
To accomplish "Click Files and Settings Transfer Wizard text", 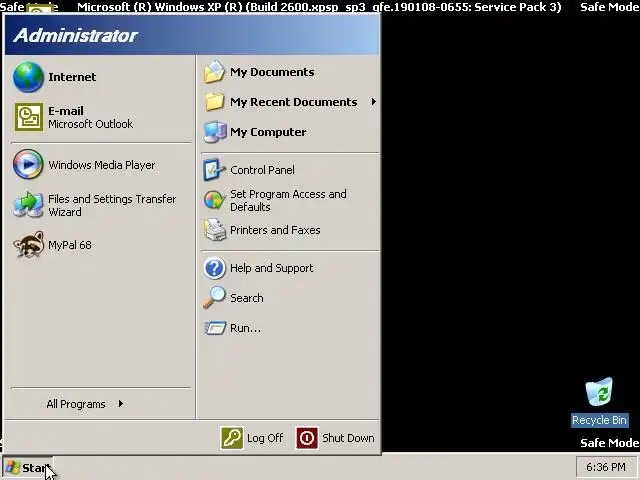I will tap(112, 205).
